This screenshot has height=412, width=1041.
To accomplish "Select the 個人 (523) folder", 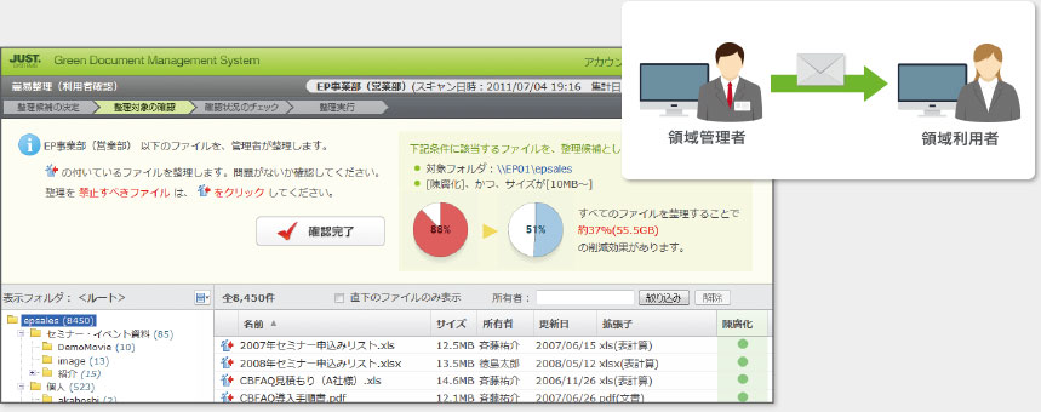I will pyautogui.click(x=70, y=386).
